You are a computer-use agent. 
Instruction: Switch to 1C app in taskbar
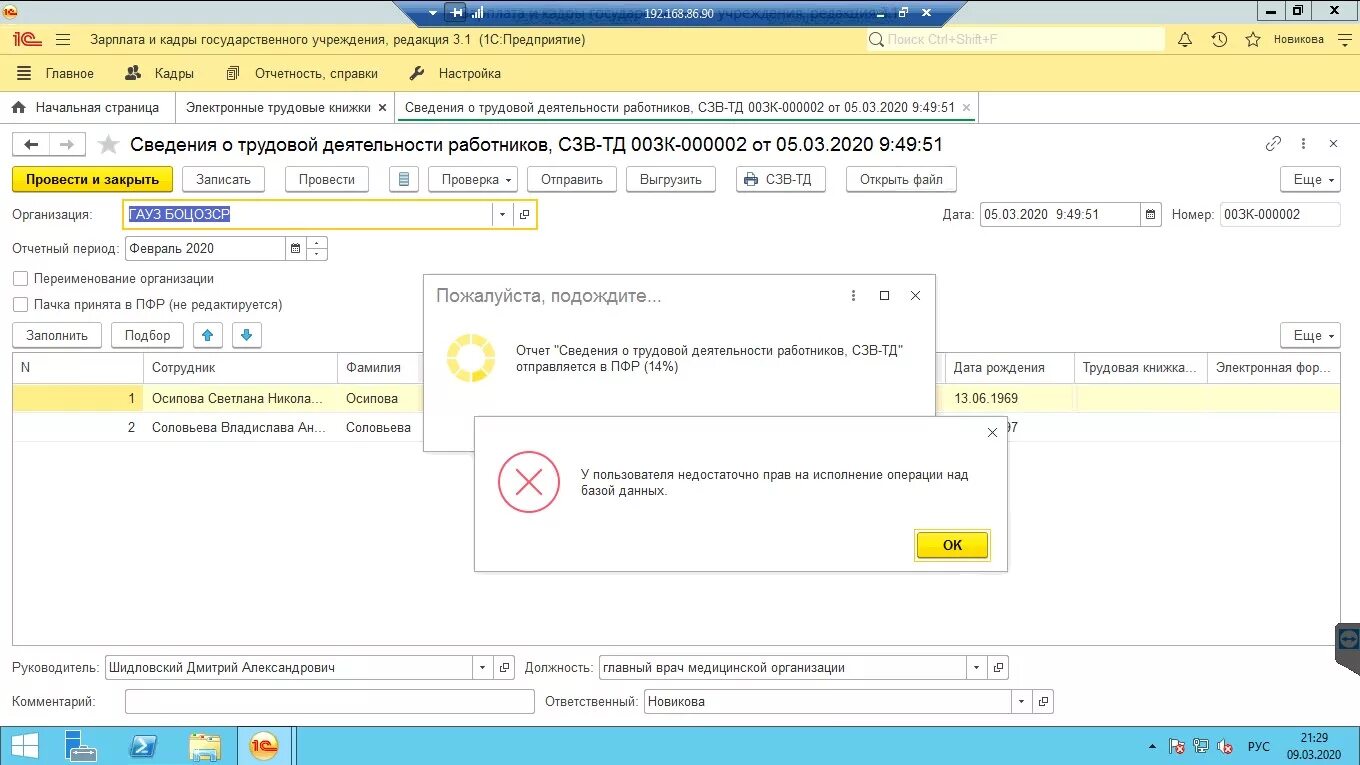264,747
